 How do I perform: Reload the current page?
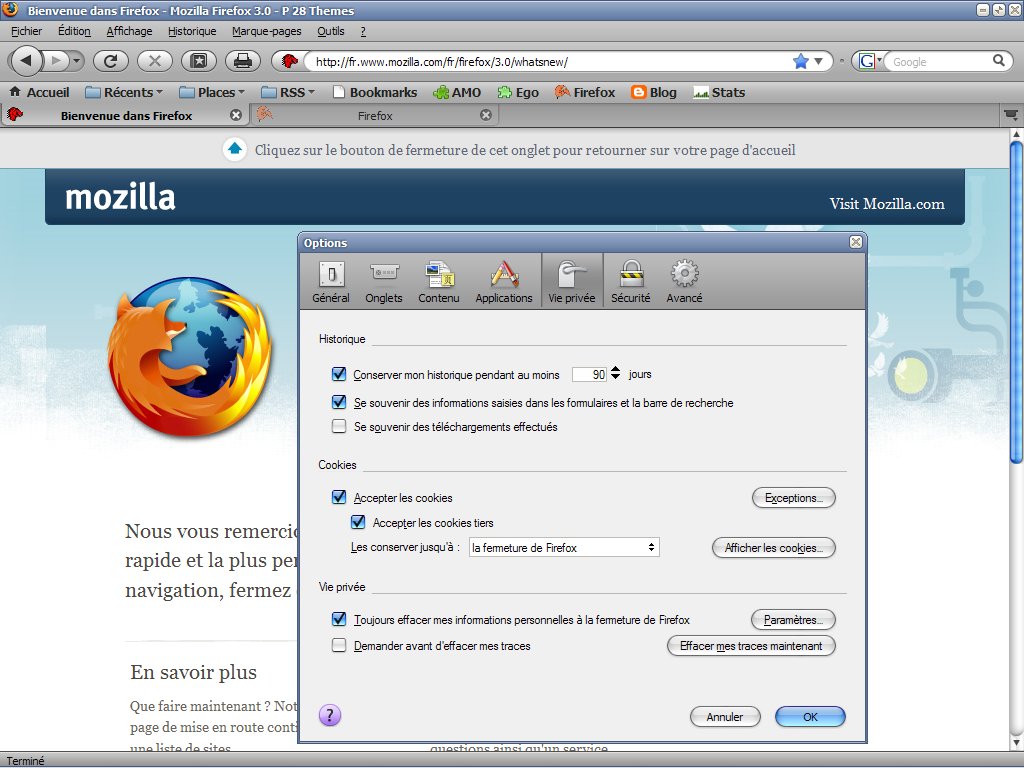pyautogui.click(x=110, y=61)
